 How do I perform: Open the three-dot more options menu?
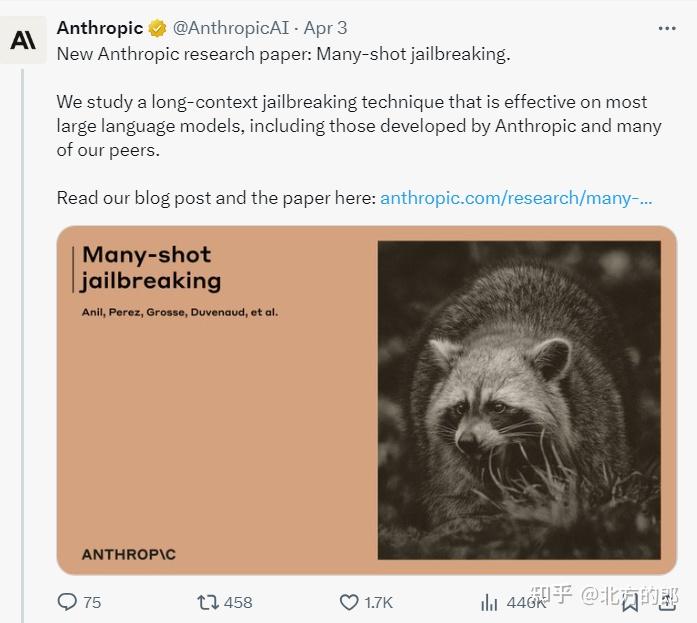pos(667,29)
